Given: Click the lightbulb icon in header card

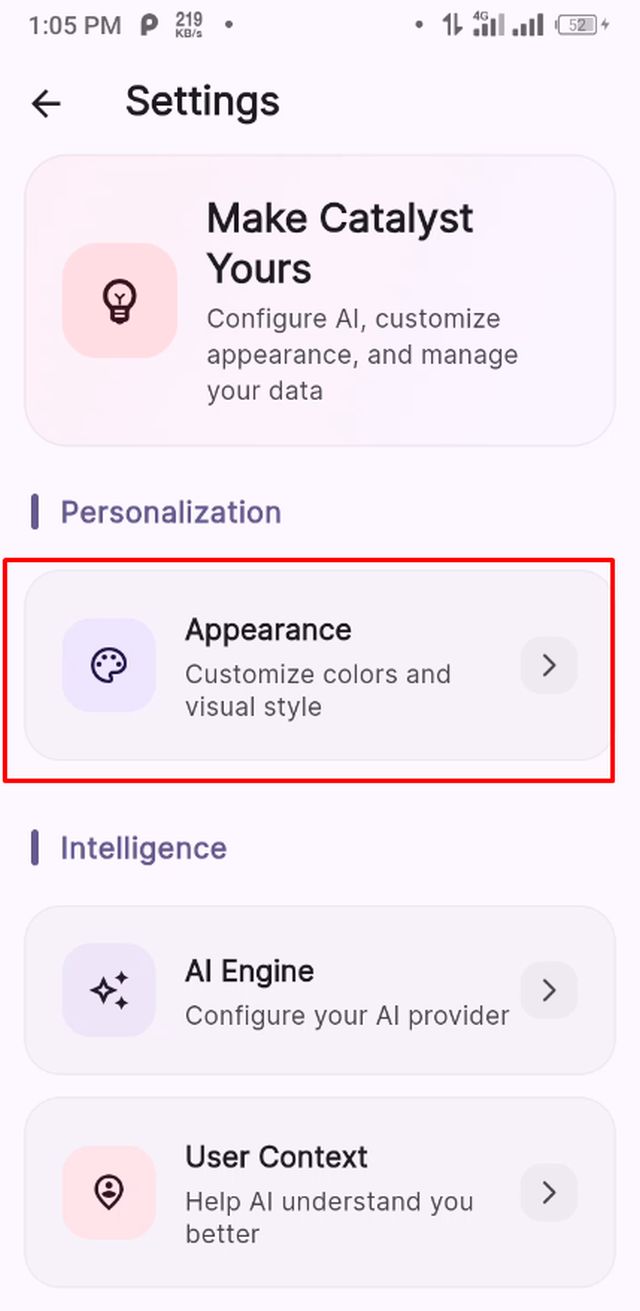Looking at the screenshot, I should (119, 300).
